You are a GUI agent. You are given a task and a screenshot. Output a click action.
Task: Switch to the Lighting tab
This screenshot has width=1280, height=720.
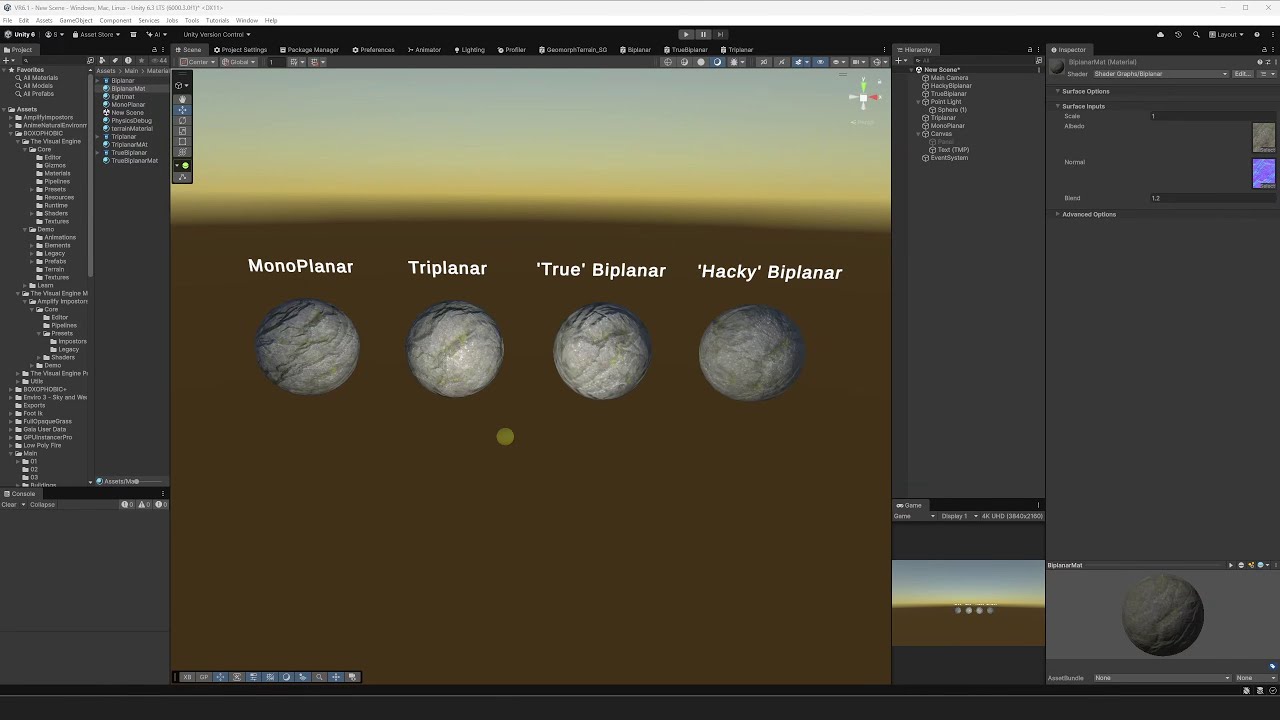point(469,50)
